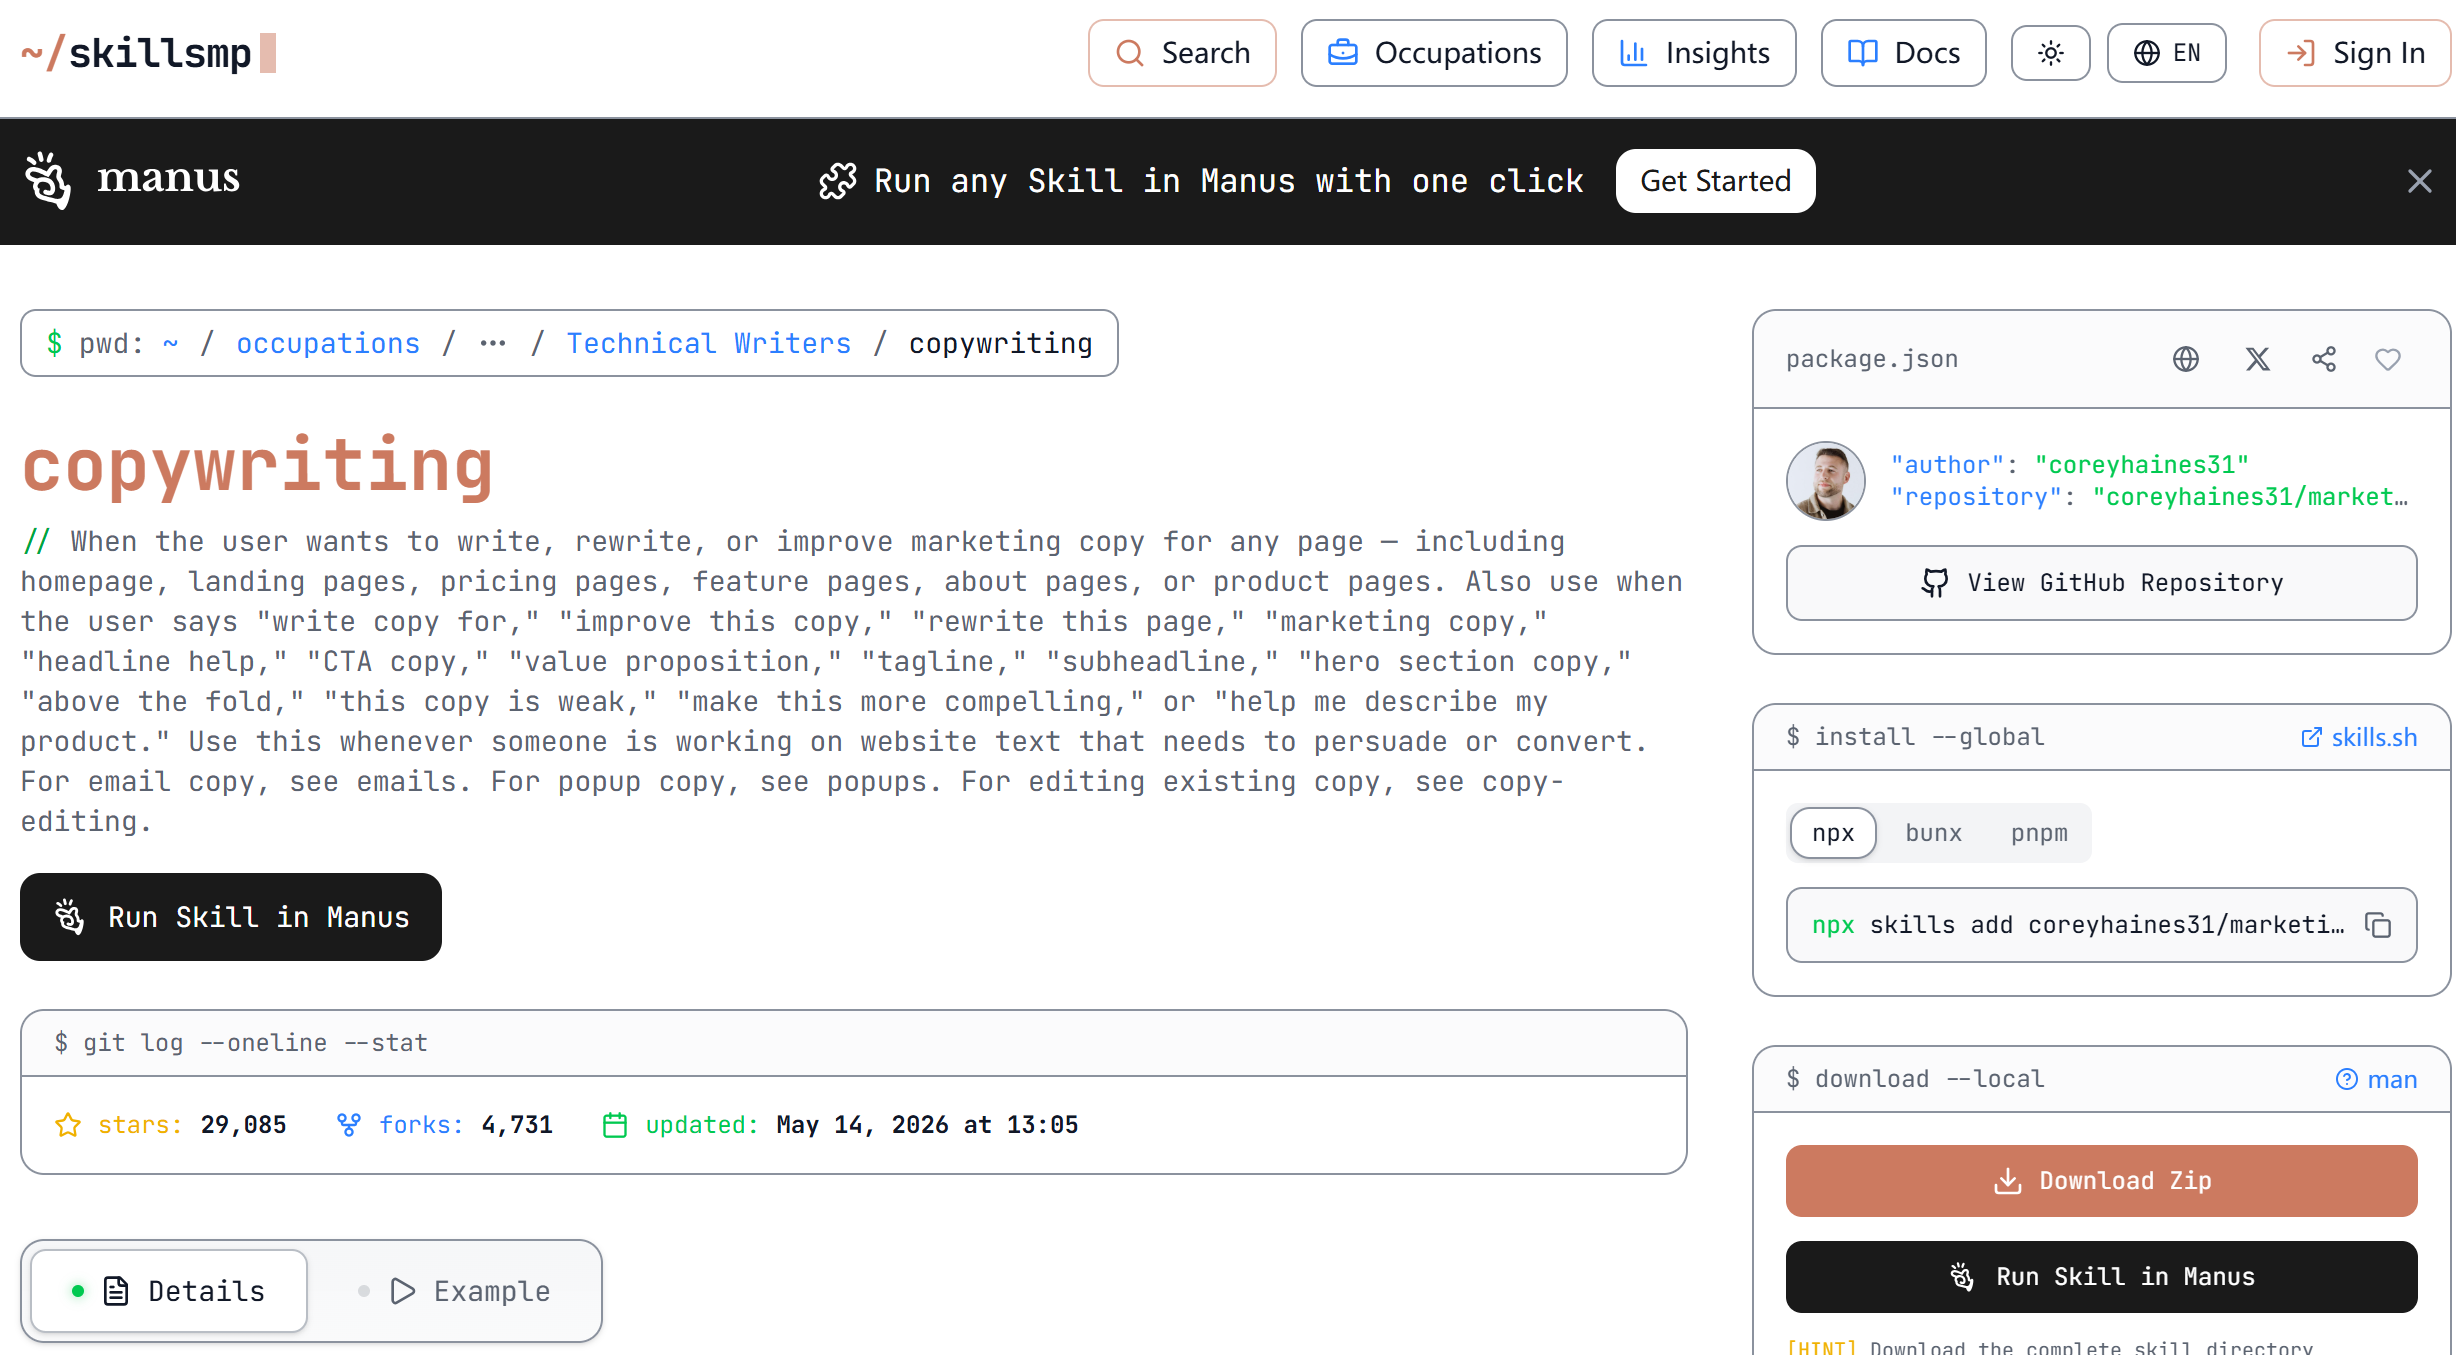This screenshot has width=2456, height=1355.
Task: Click Download Zip button
Action: [2102, 1181]
